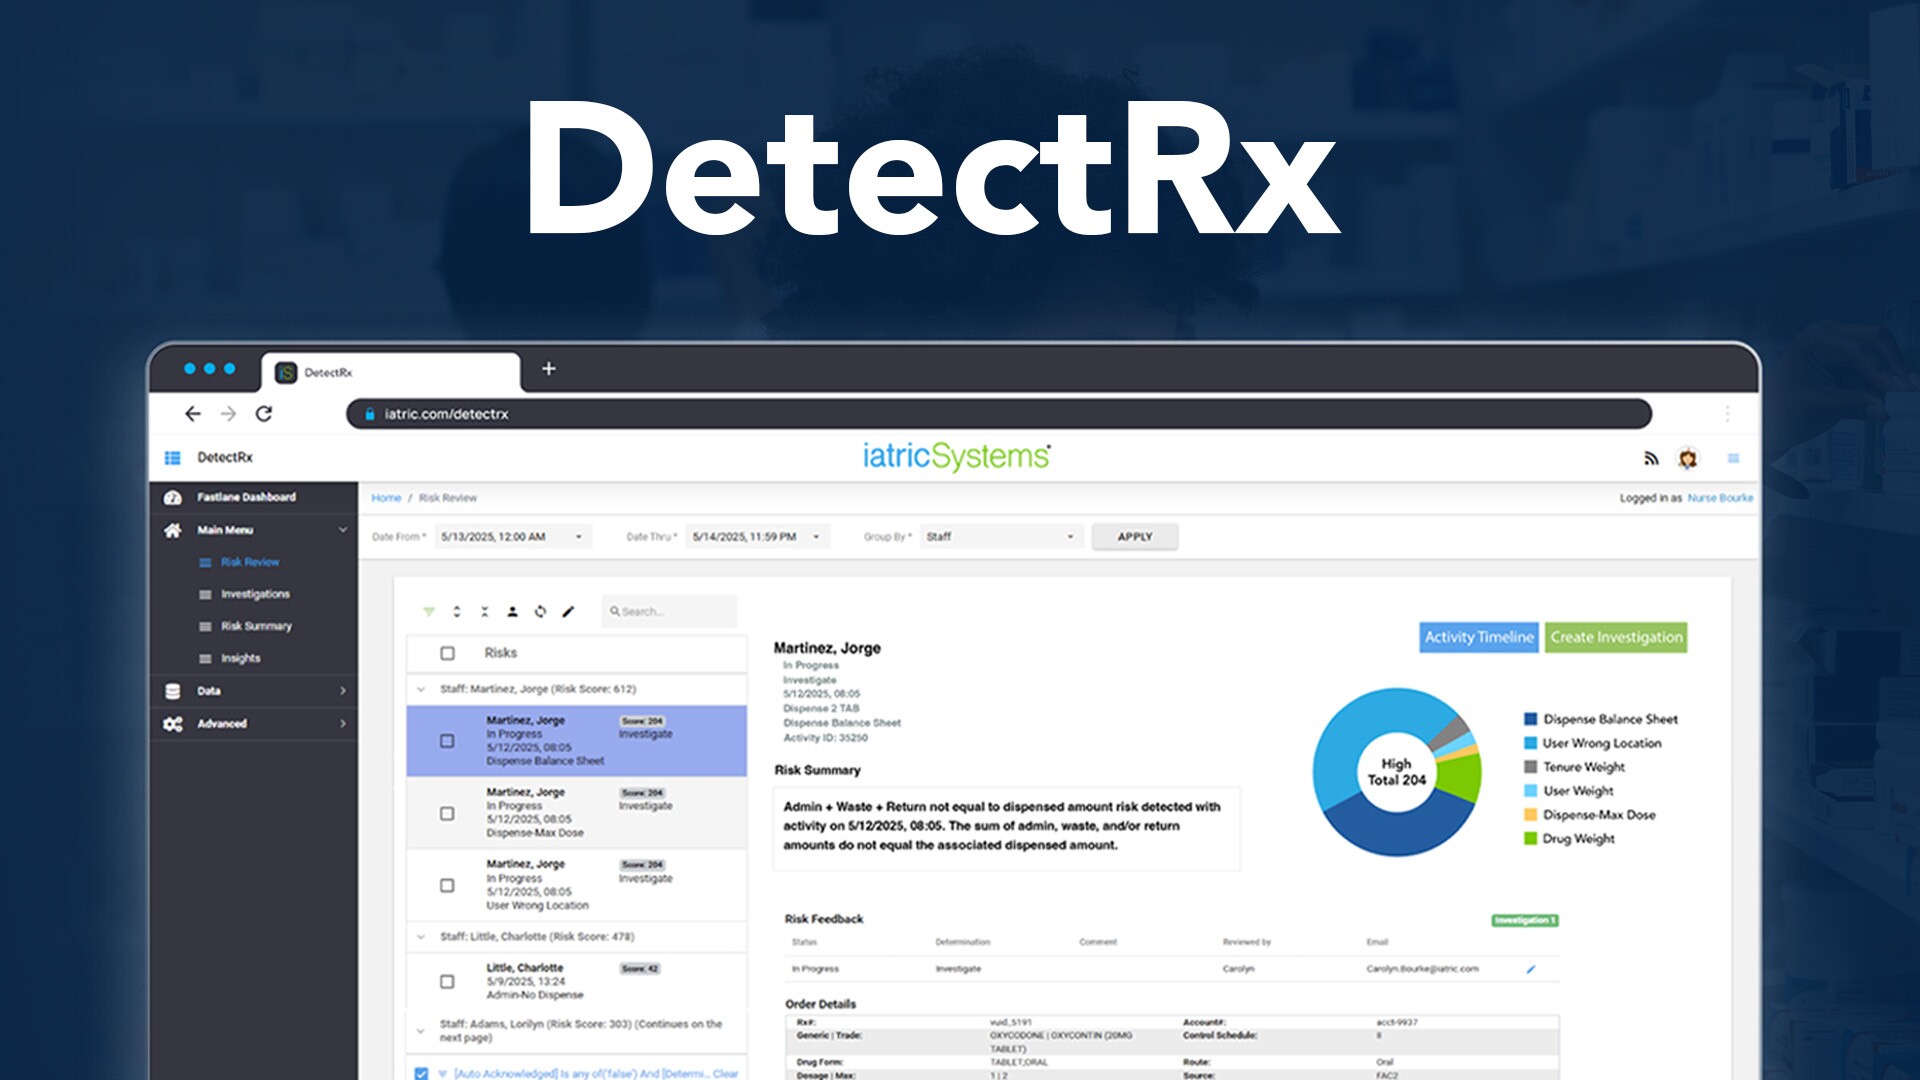Image resolution: width=1920 pixels, height=1080 pixels.
Task: Click the Dispense Balance Sheet legend swatch
Action: coord(1530,719)
